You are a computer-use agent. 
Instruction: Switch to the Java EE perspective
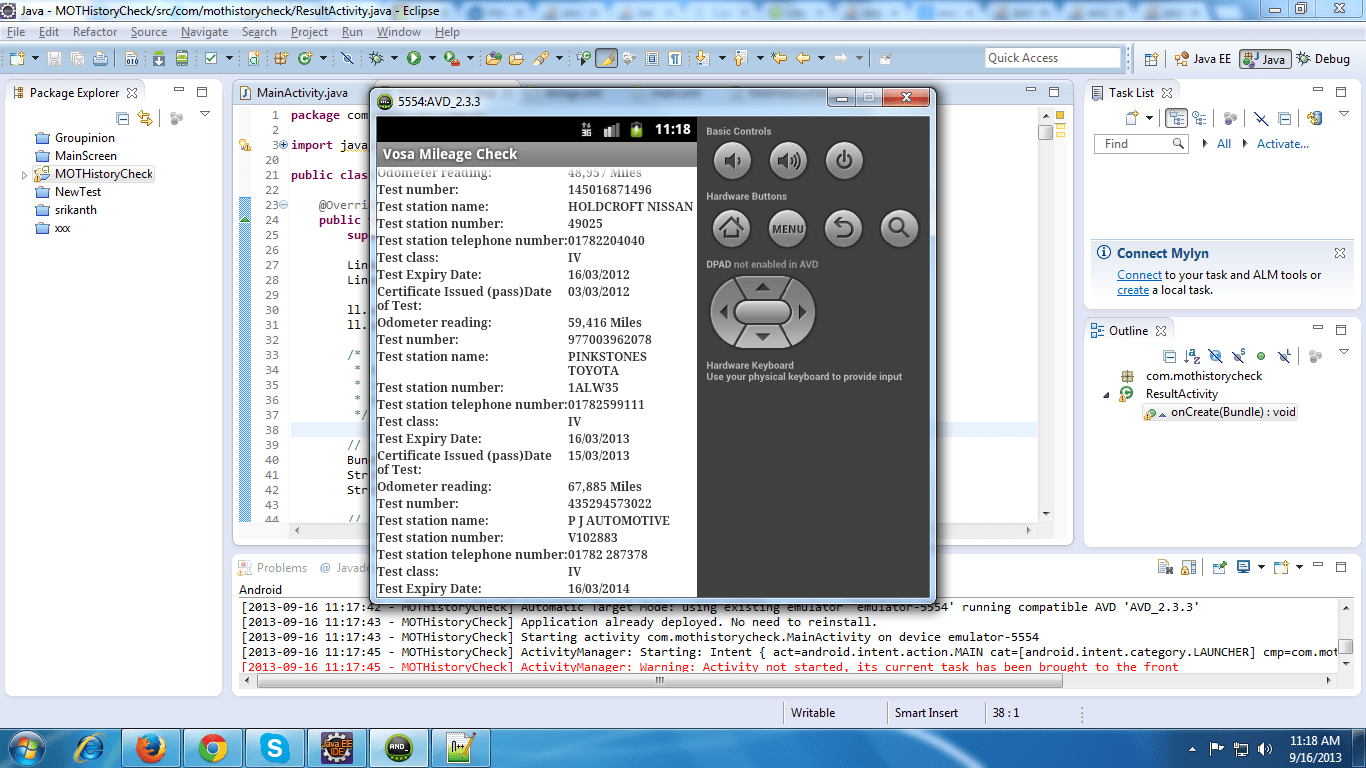coord(1203,59)
